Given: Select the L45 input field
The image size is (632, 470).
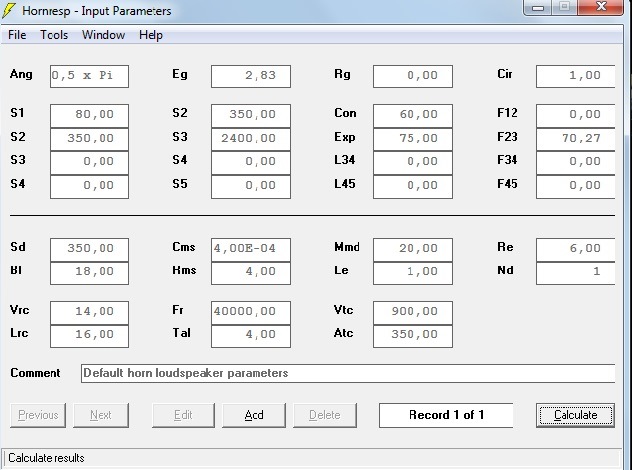Looking at the screenshot, I should (413, 187).
